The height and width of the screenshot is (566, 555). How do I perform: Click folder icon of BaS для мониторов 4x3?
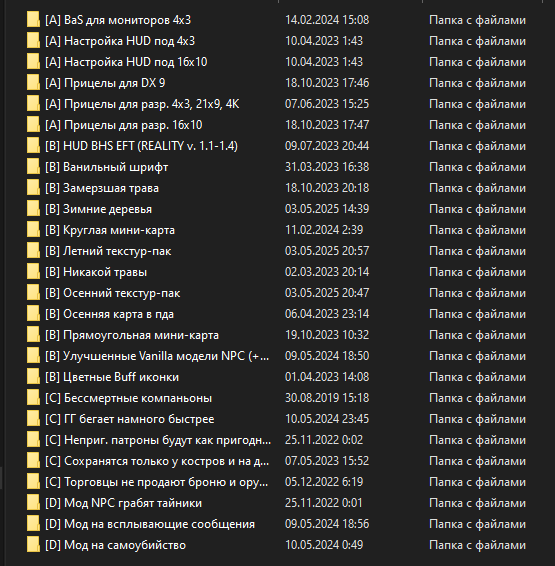(33, 20)
